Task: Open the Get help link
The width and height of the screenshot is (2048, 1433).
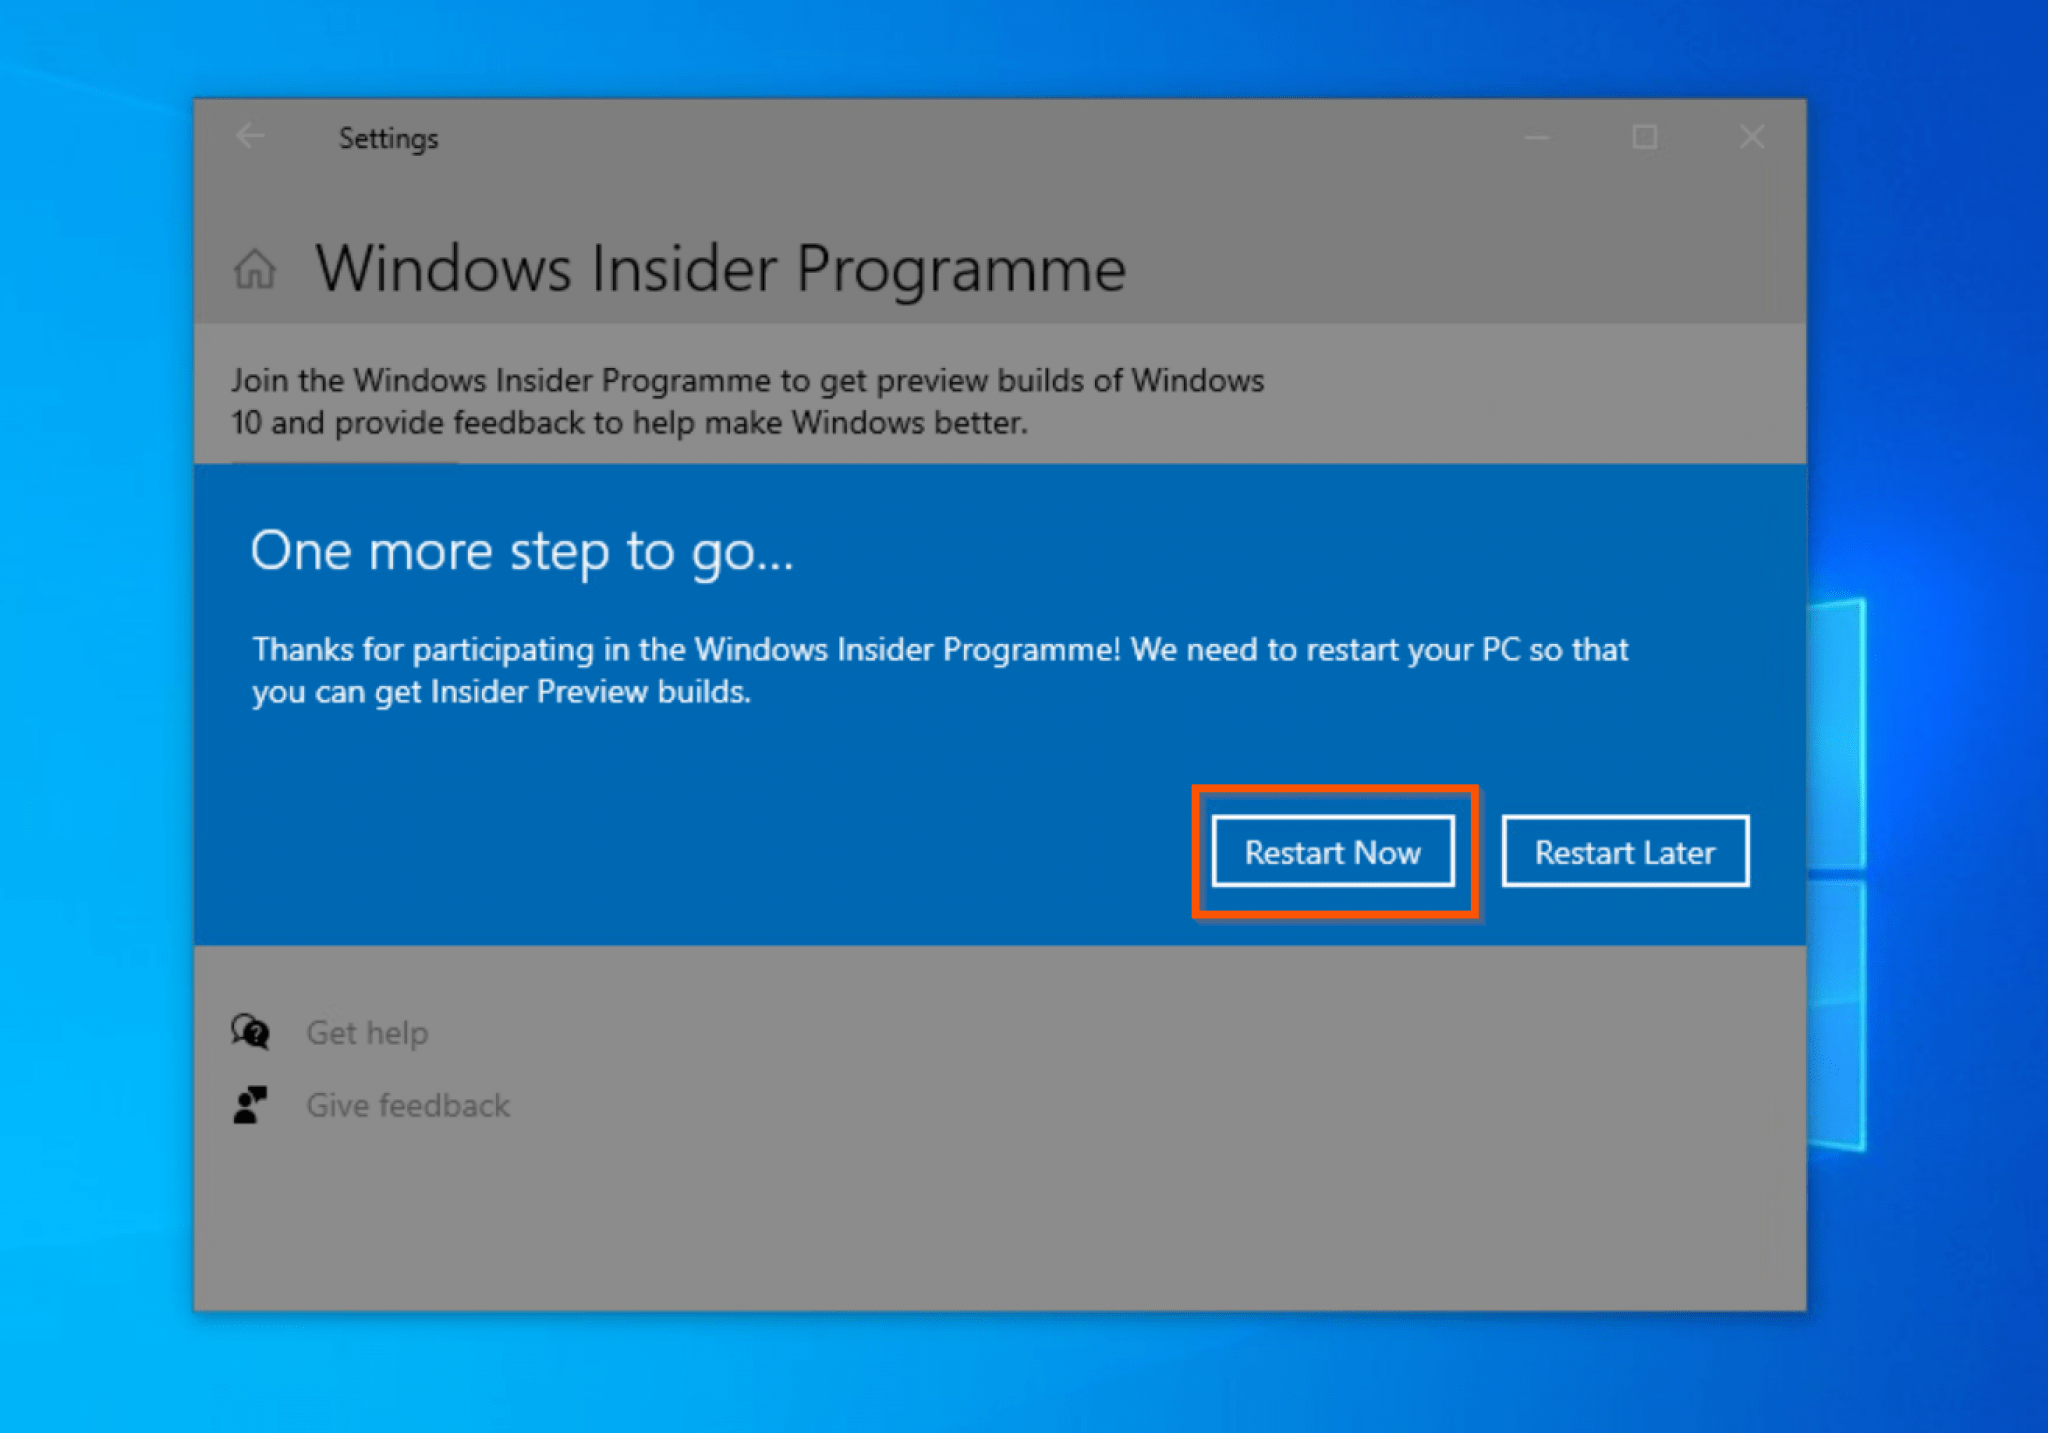Action: 366,1032
